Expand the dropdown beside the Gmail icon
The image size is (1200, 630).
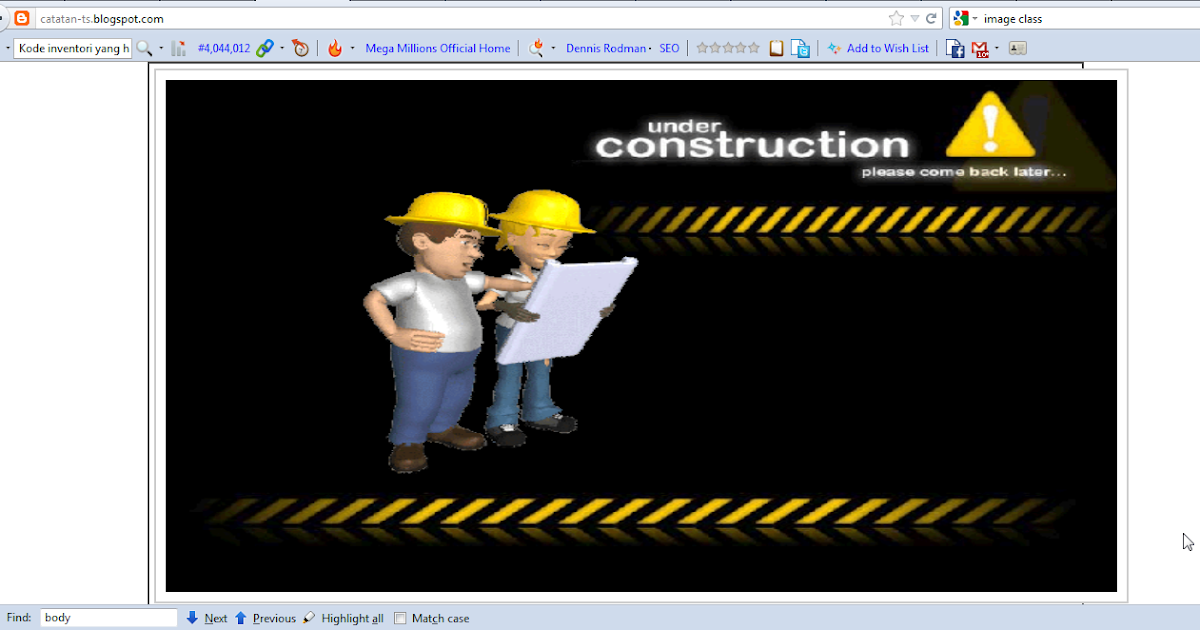pyautogui.click(x=997, y=48)
